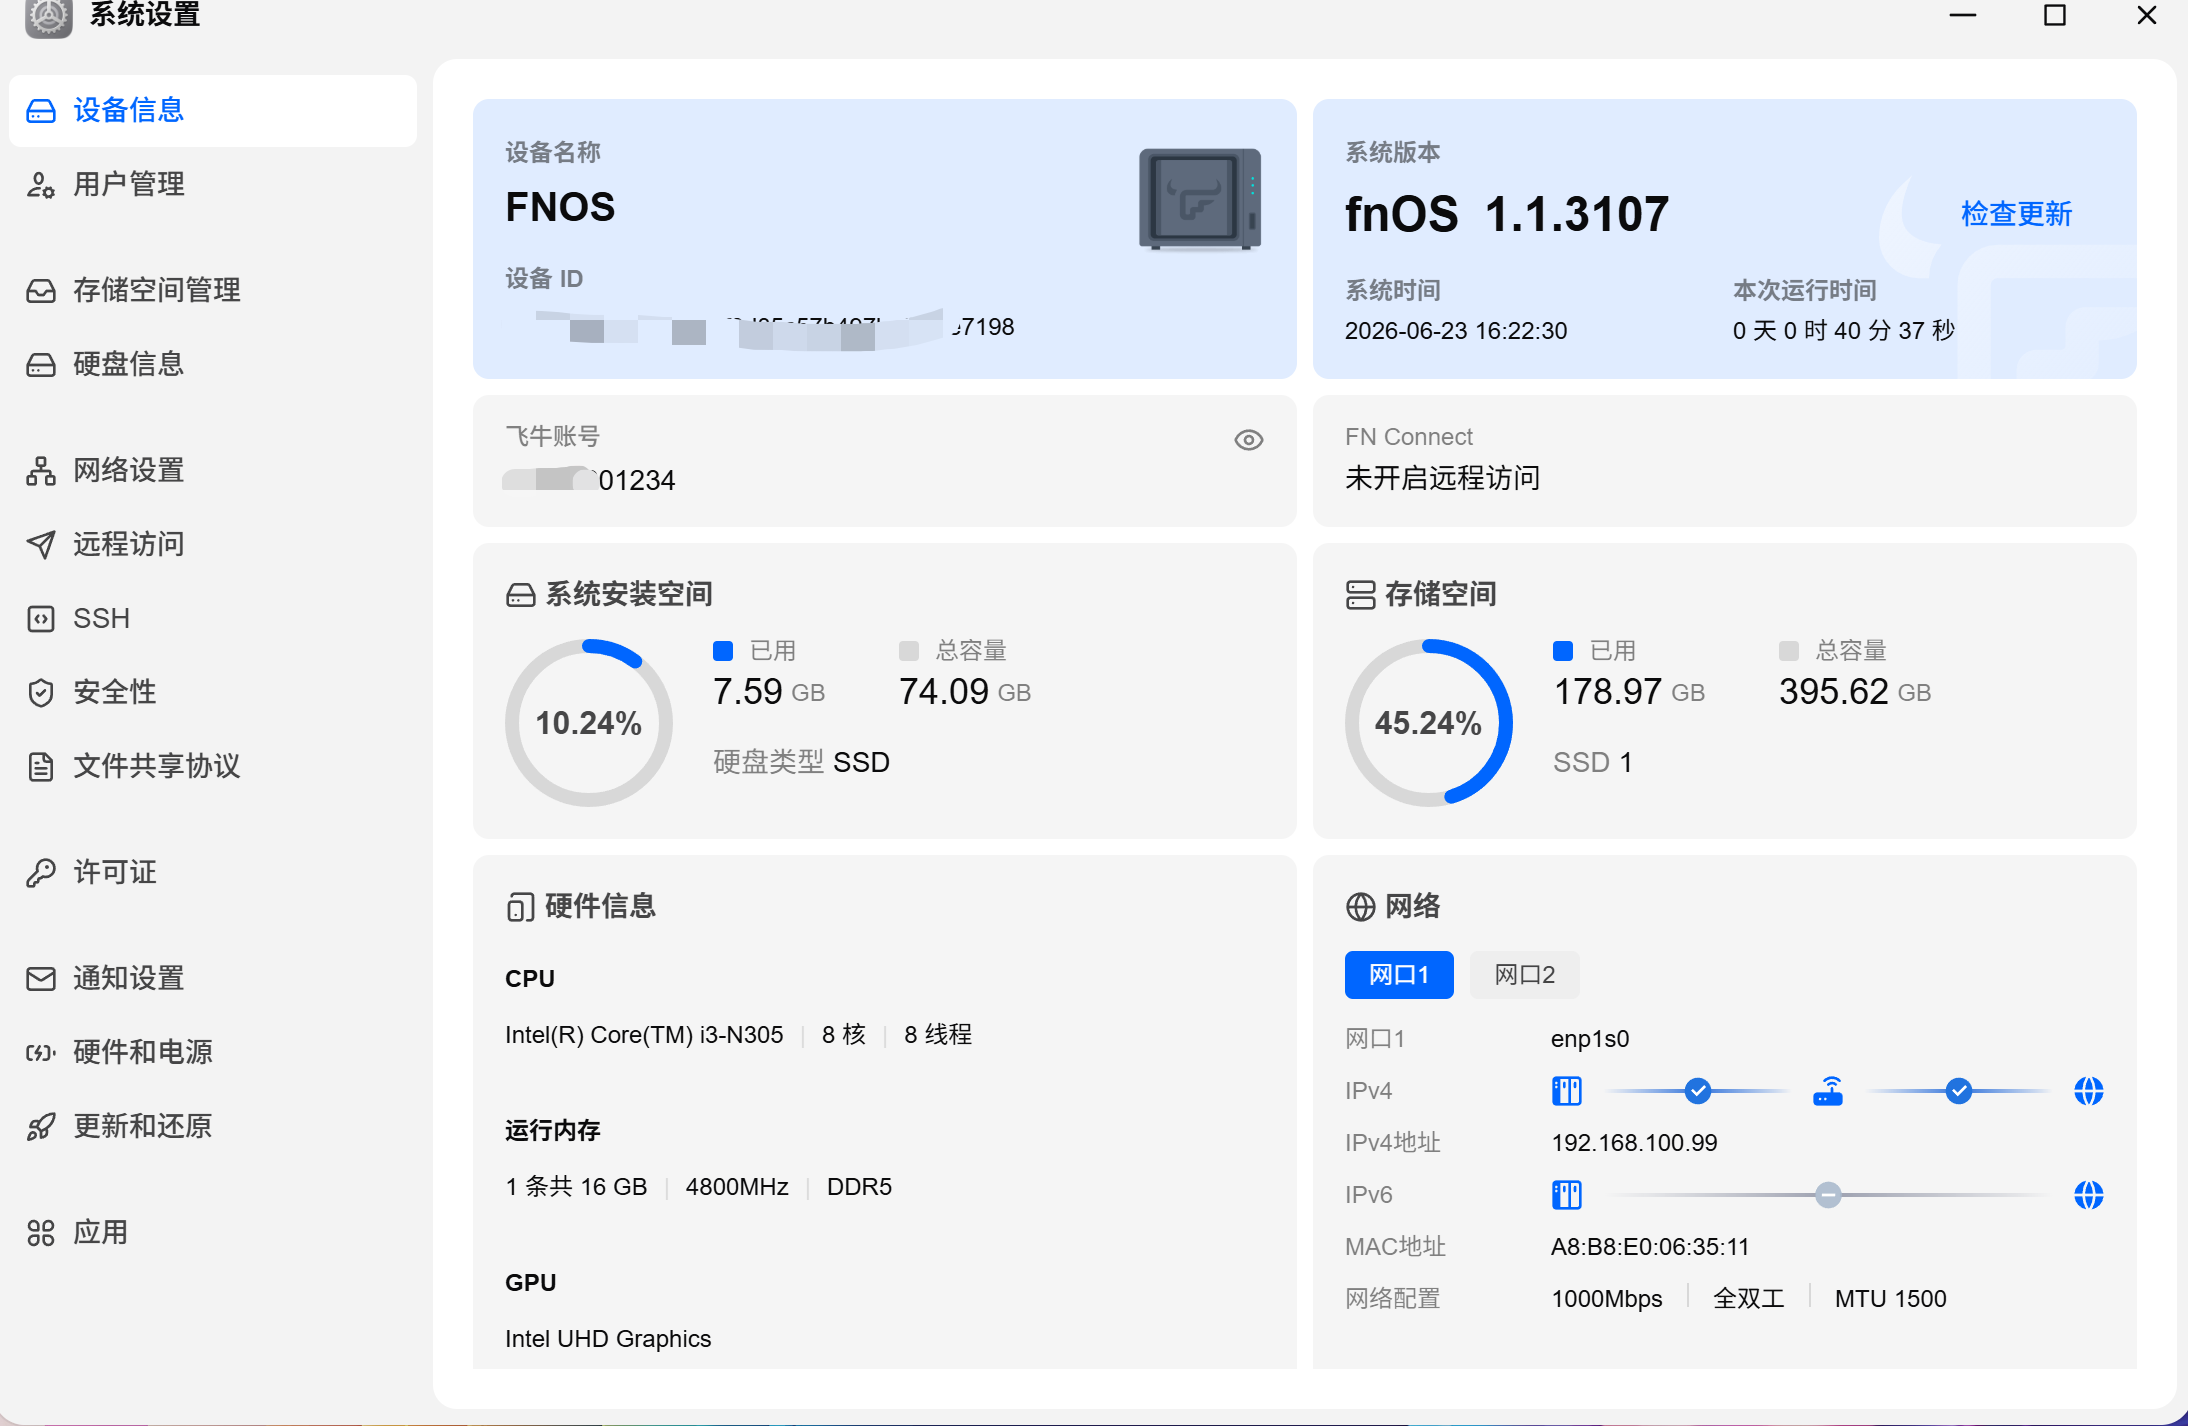Click IPv4 address 192.168.100.99

pyautogui.click(x=1634, y=1143)
